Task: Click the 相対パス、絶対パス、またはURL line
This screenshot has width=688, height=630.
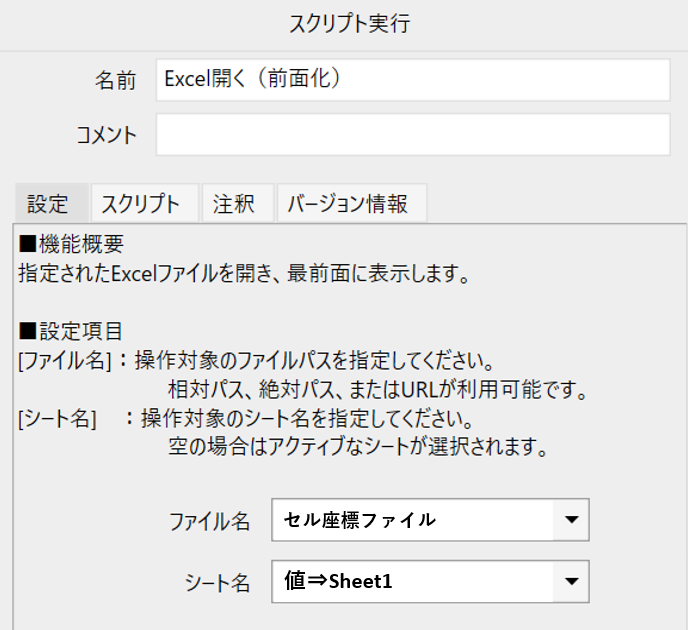Action: [377, 389]
